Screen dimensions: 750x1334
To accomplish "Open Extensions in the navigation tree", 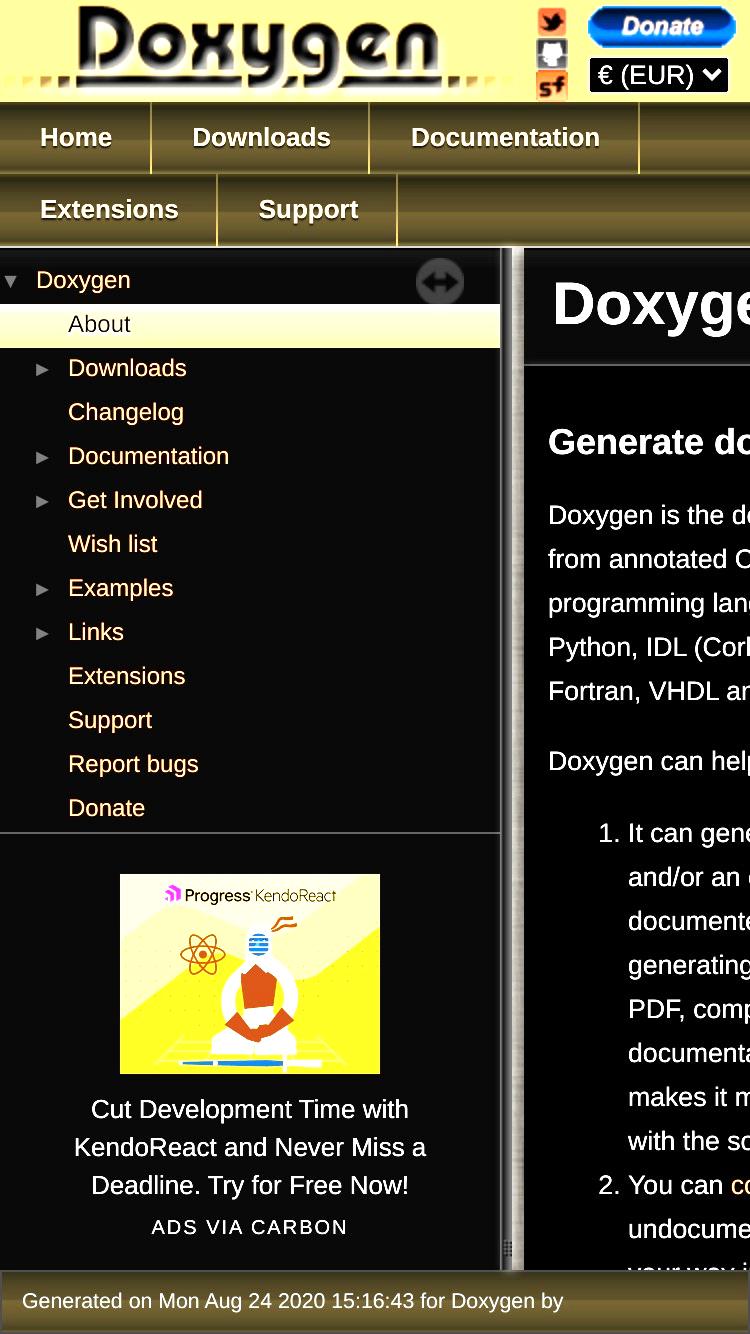I will click(x=126, y=676).
